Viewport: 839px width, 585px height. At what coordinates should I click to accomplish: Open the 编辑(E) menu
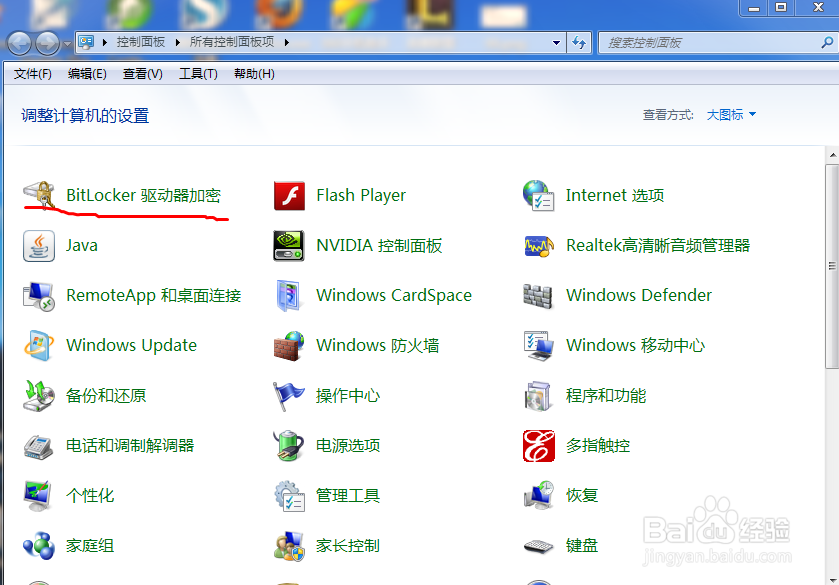87,74
